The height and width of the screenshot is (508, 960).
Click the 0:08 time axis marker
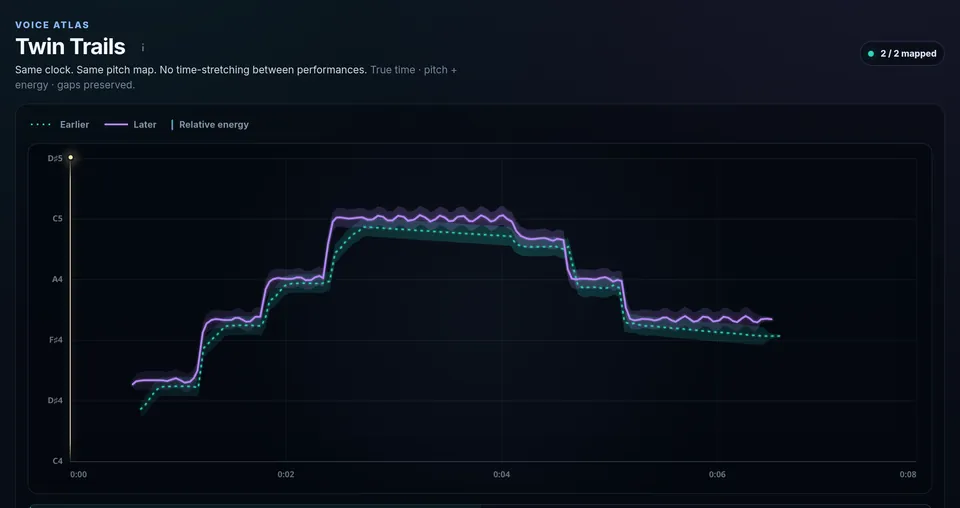pos(908,474)
